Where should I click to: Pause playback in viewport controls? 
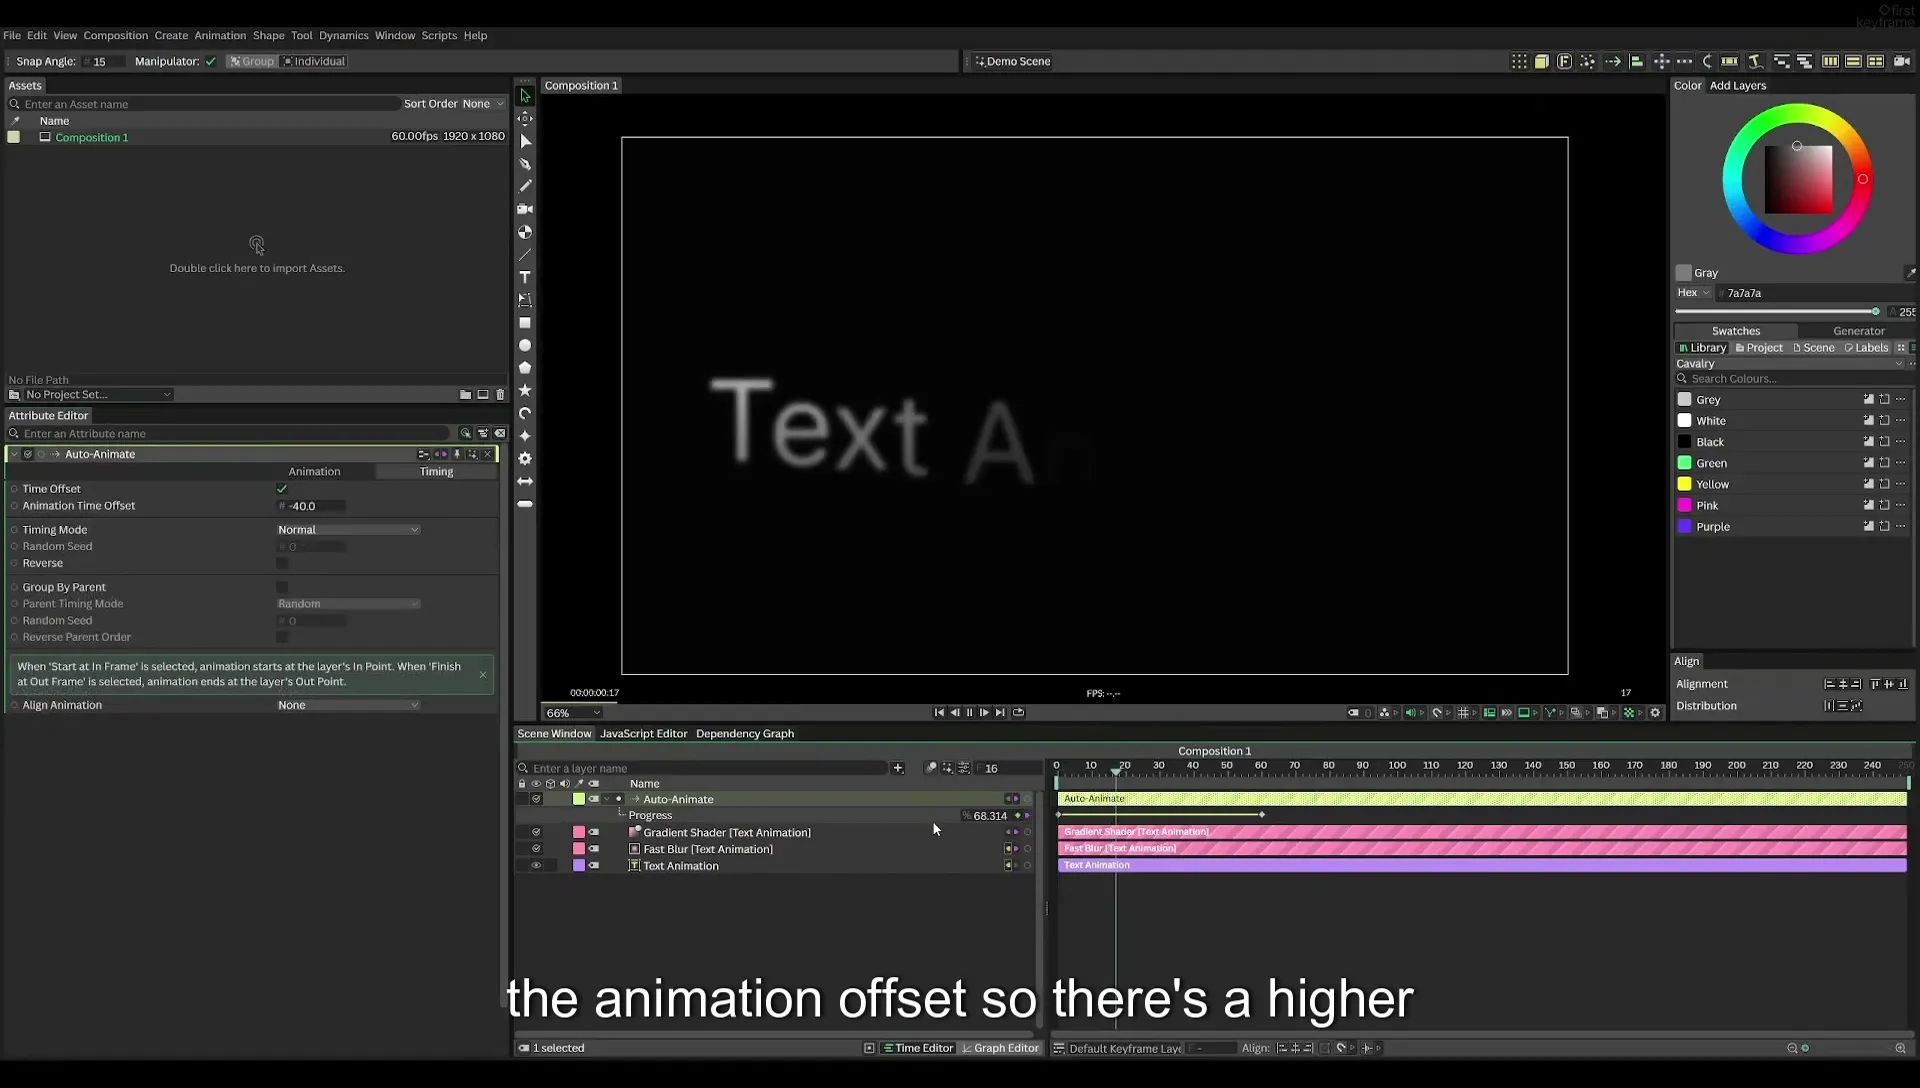pyautogui.click(x=969, y=713)
